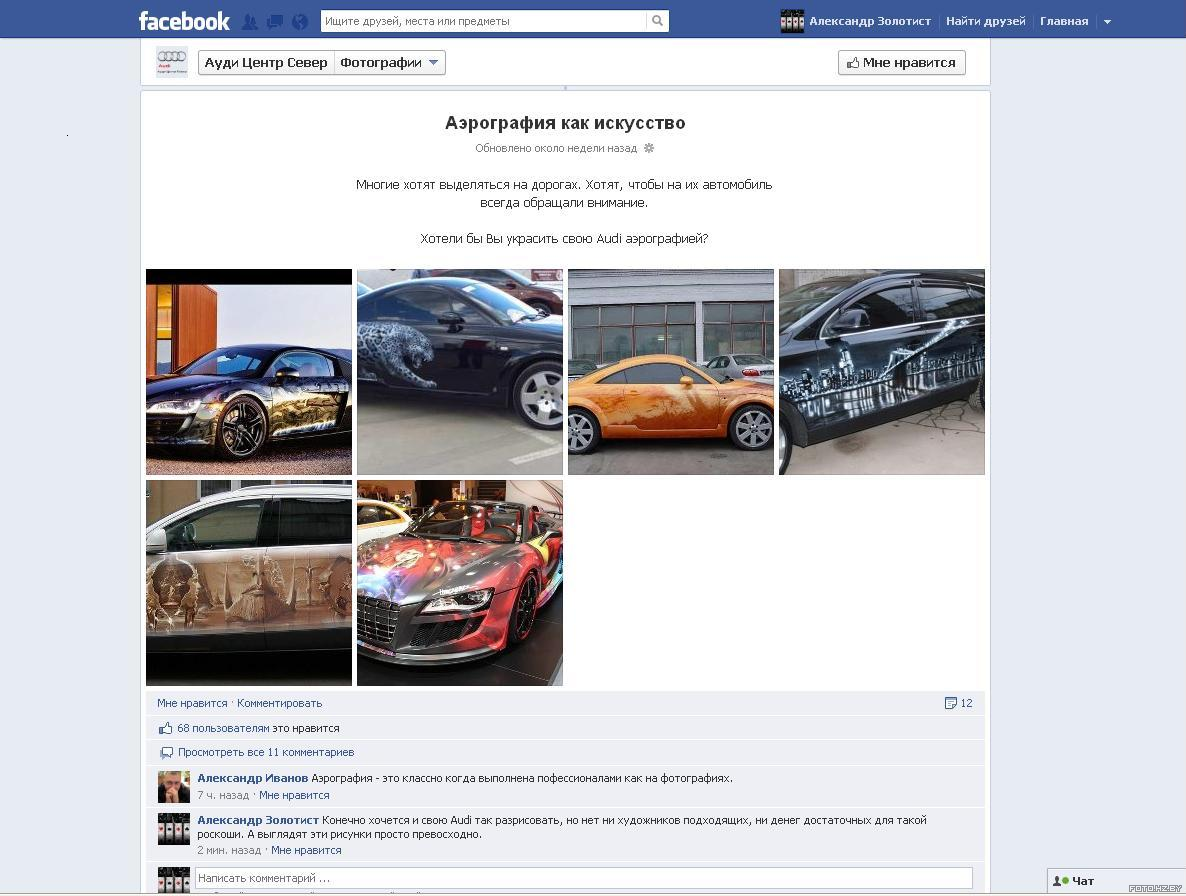Click Комментировать under the album
Viewport: 1186px width, 896px height.
point(279,703)
